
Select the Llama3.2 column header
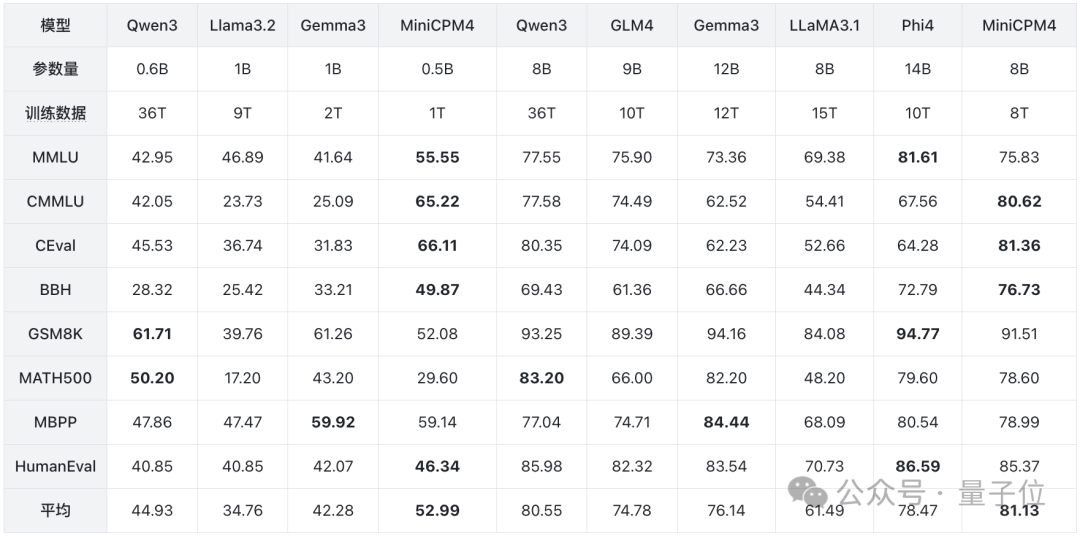point(242,25)
